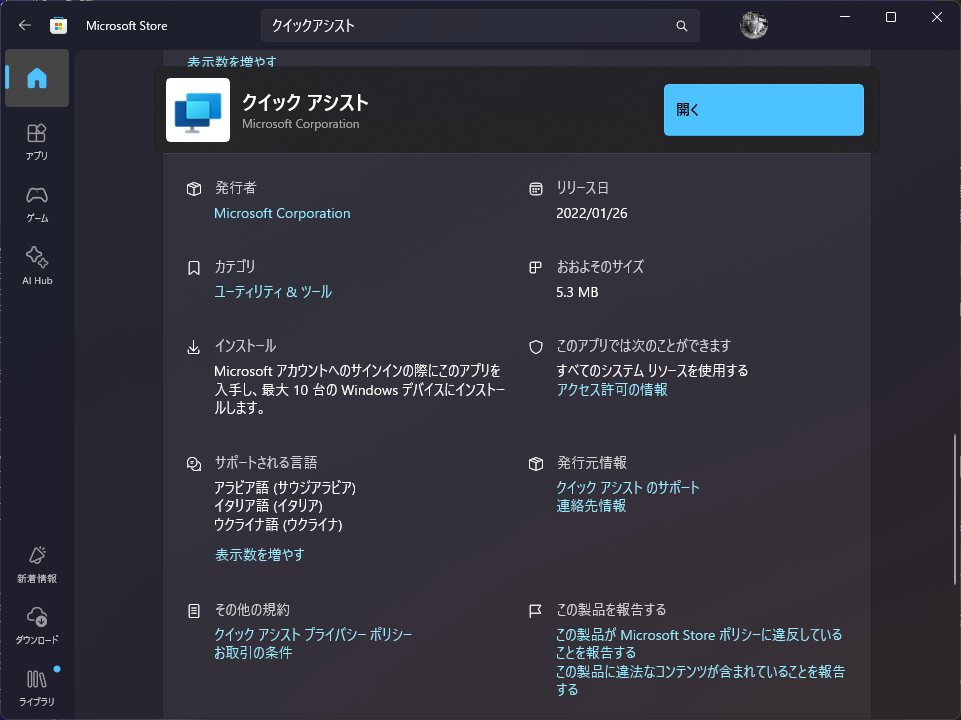
Task: Click the おおよそのサイズ icon
Action: click(536, 268)
